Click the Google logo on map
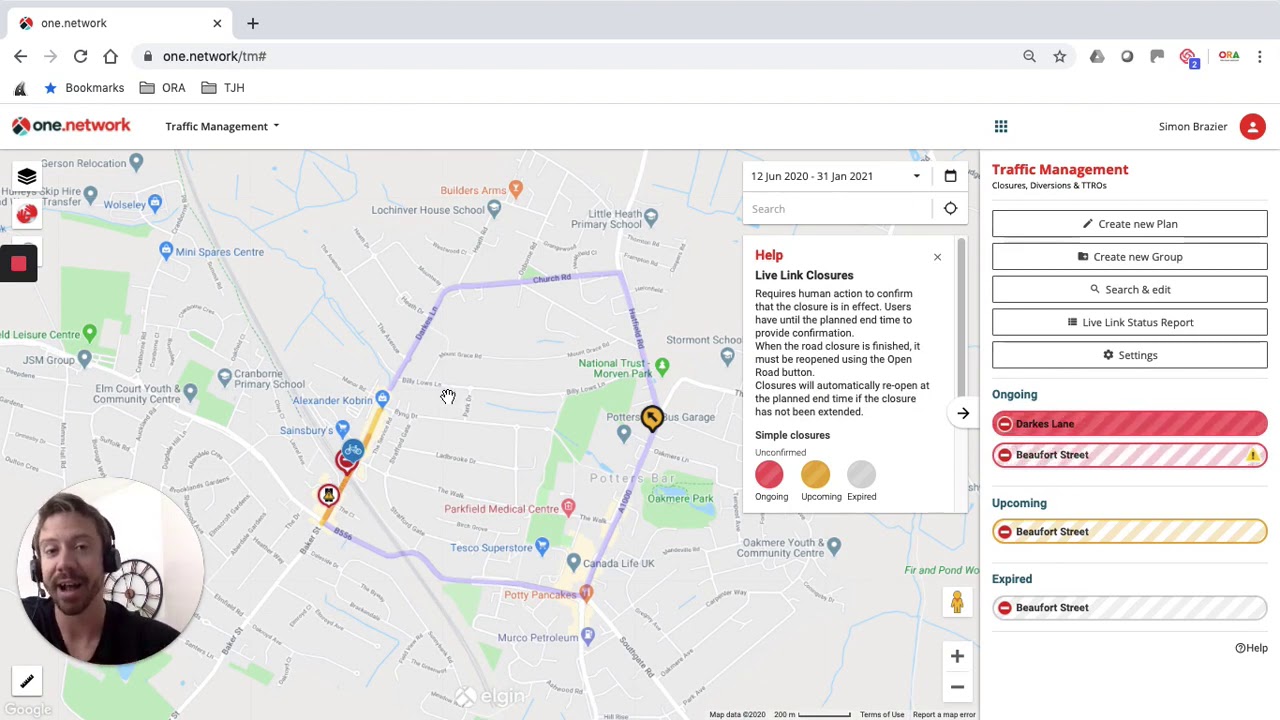Viewport: 1280px width, 720px height. click(27, 710)
